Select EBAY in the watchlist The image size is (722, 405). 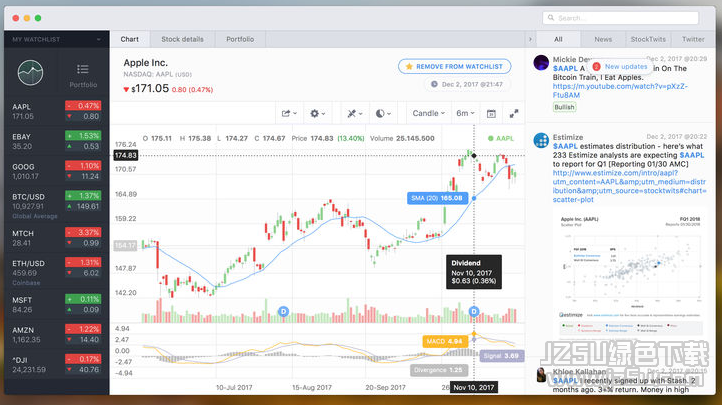pos(57,141)
